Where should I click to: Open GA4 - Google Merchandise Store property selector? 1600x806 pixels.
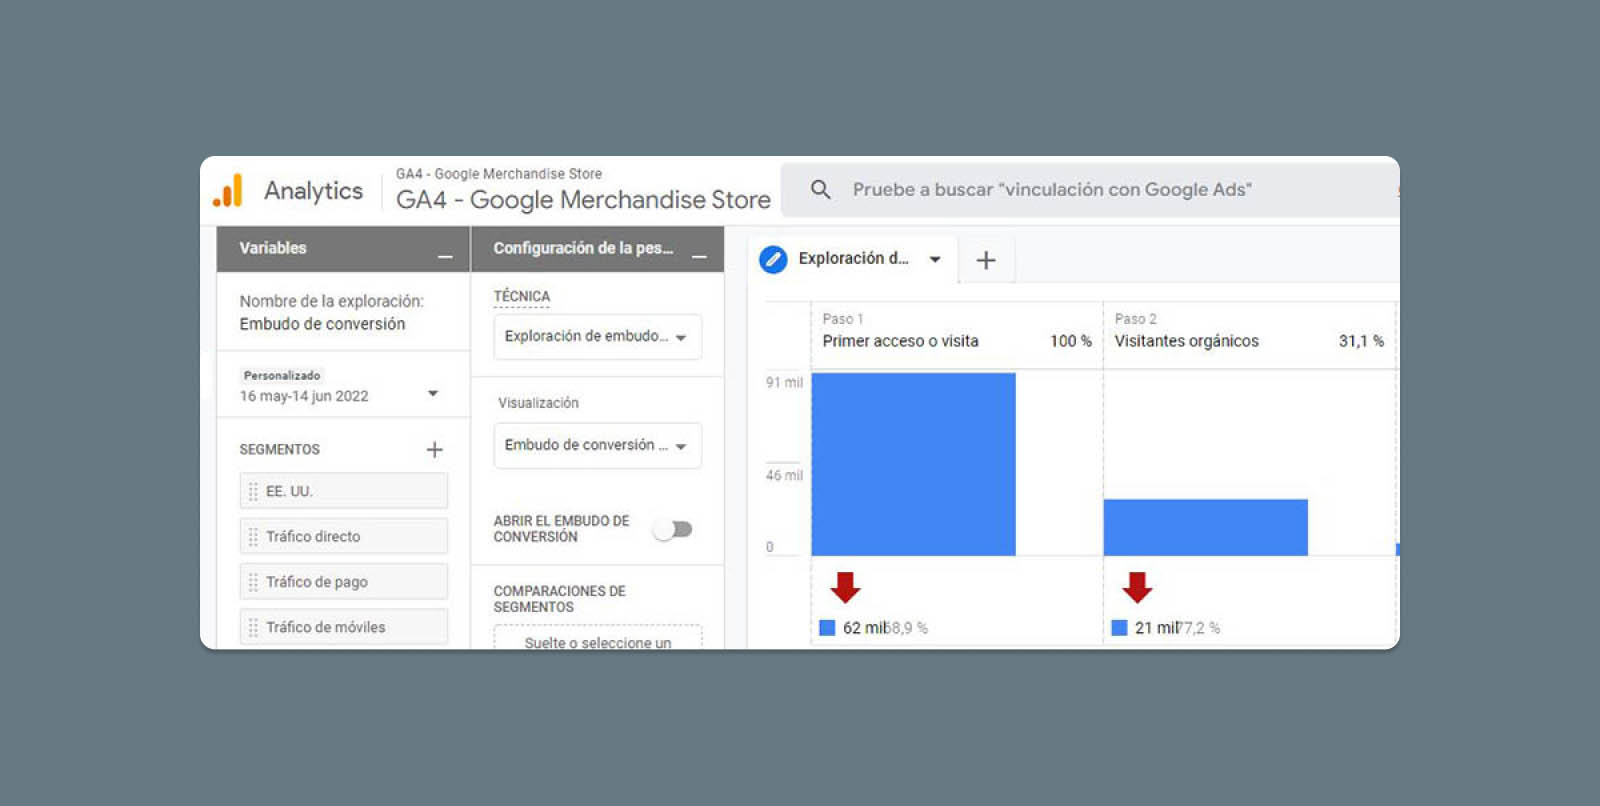click(582, 200)
